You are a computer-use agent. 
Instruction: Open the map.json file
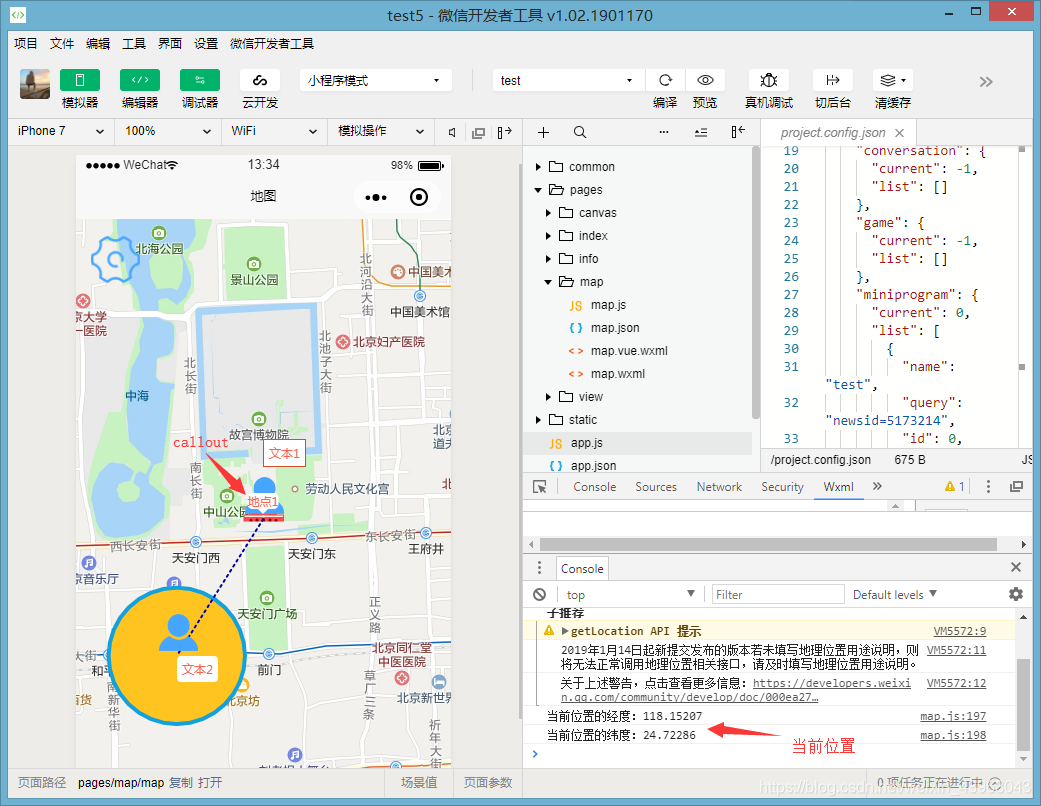pos(615,328)
